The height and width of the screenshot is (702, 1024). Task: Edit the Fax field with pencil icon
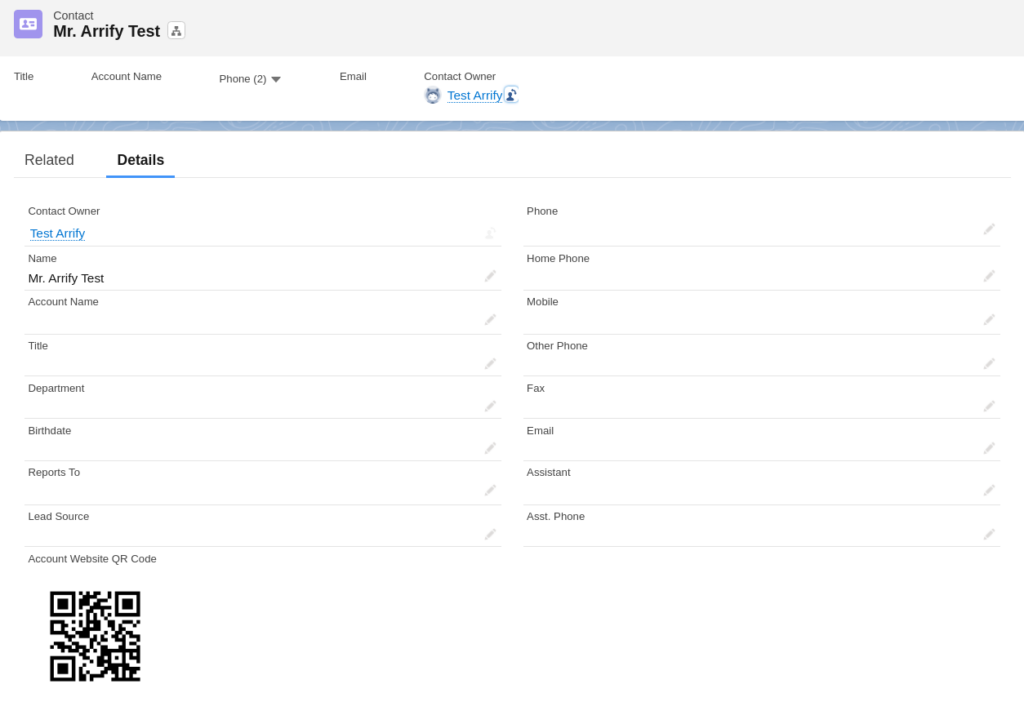click(989, 406)
